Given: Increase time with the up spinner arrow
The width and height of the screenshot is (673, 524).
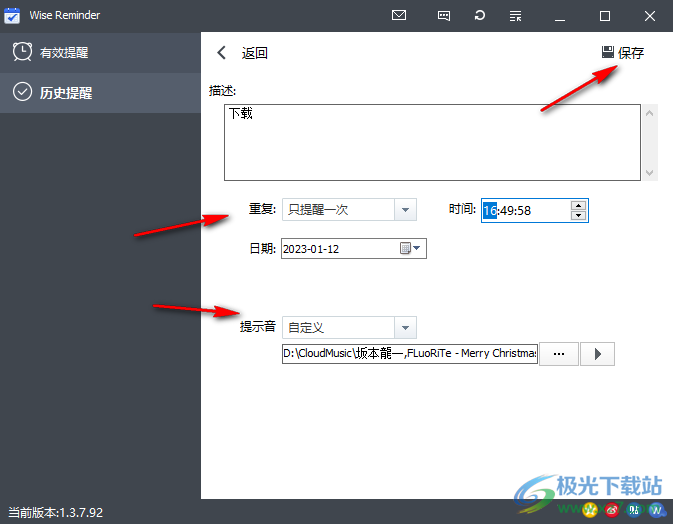Looking at the screenshot, I should [x=578, y=206].
